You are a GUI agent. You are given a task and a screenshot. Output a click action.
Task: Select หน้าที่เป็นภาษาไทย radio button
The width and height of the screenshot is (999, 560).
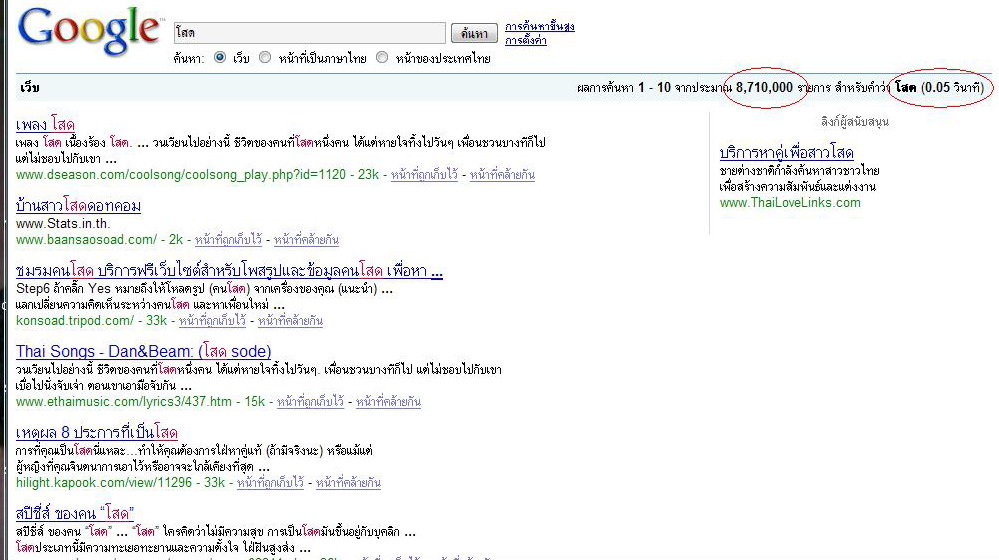click(x=265, y=57)
